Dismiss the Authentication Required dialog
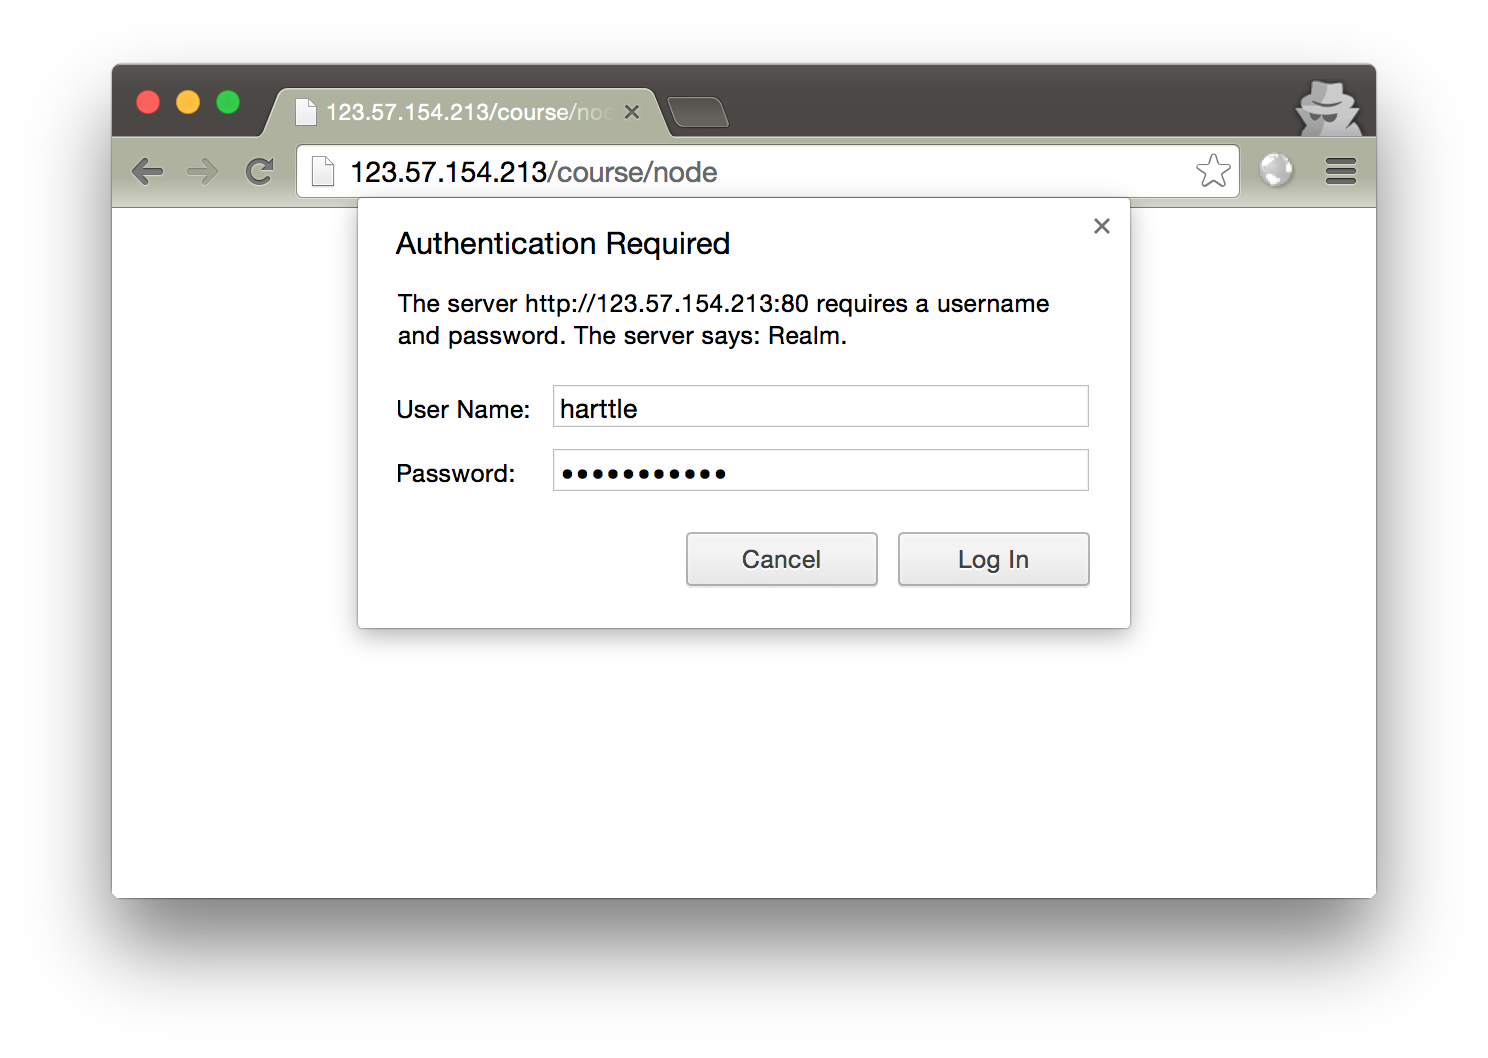Screen dimensions: 1488x1058 coord(1101,226)
